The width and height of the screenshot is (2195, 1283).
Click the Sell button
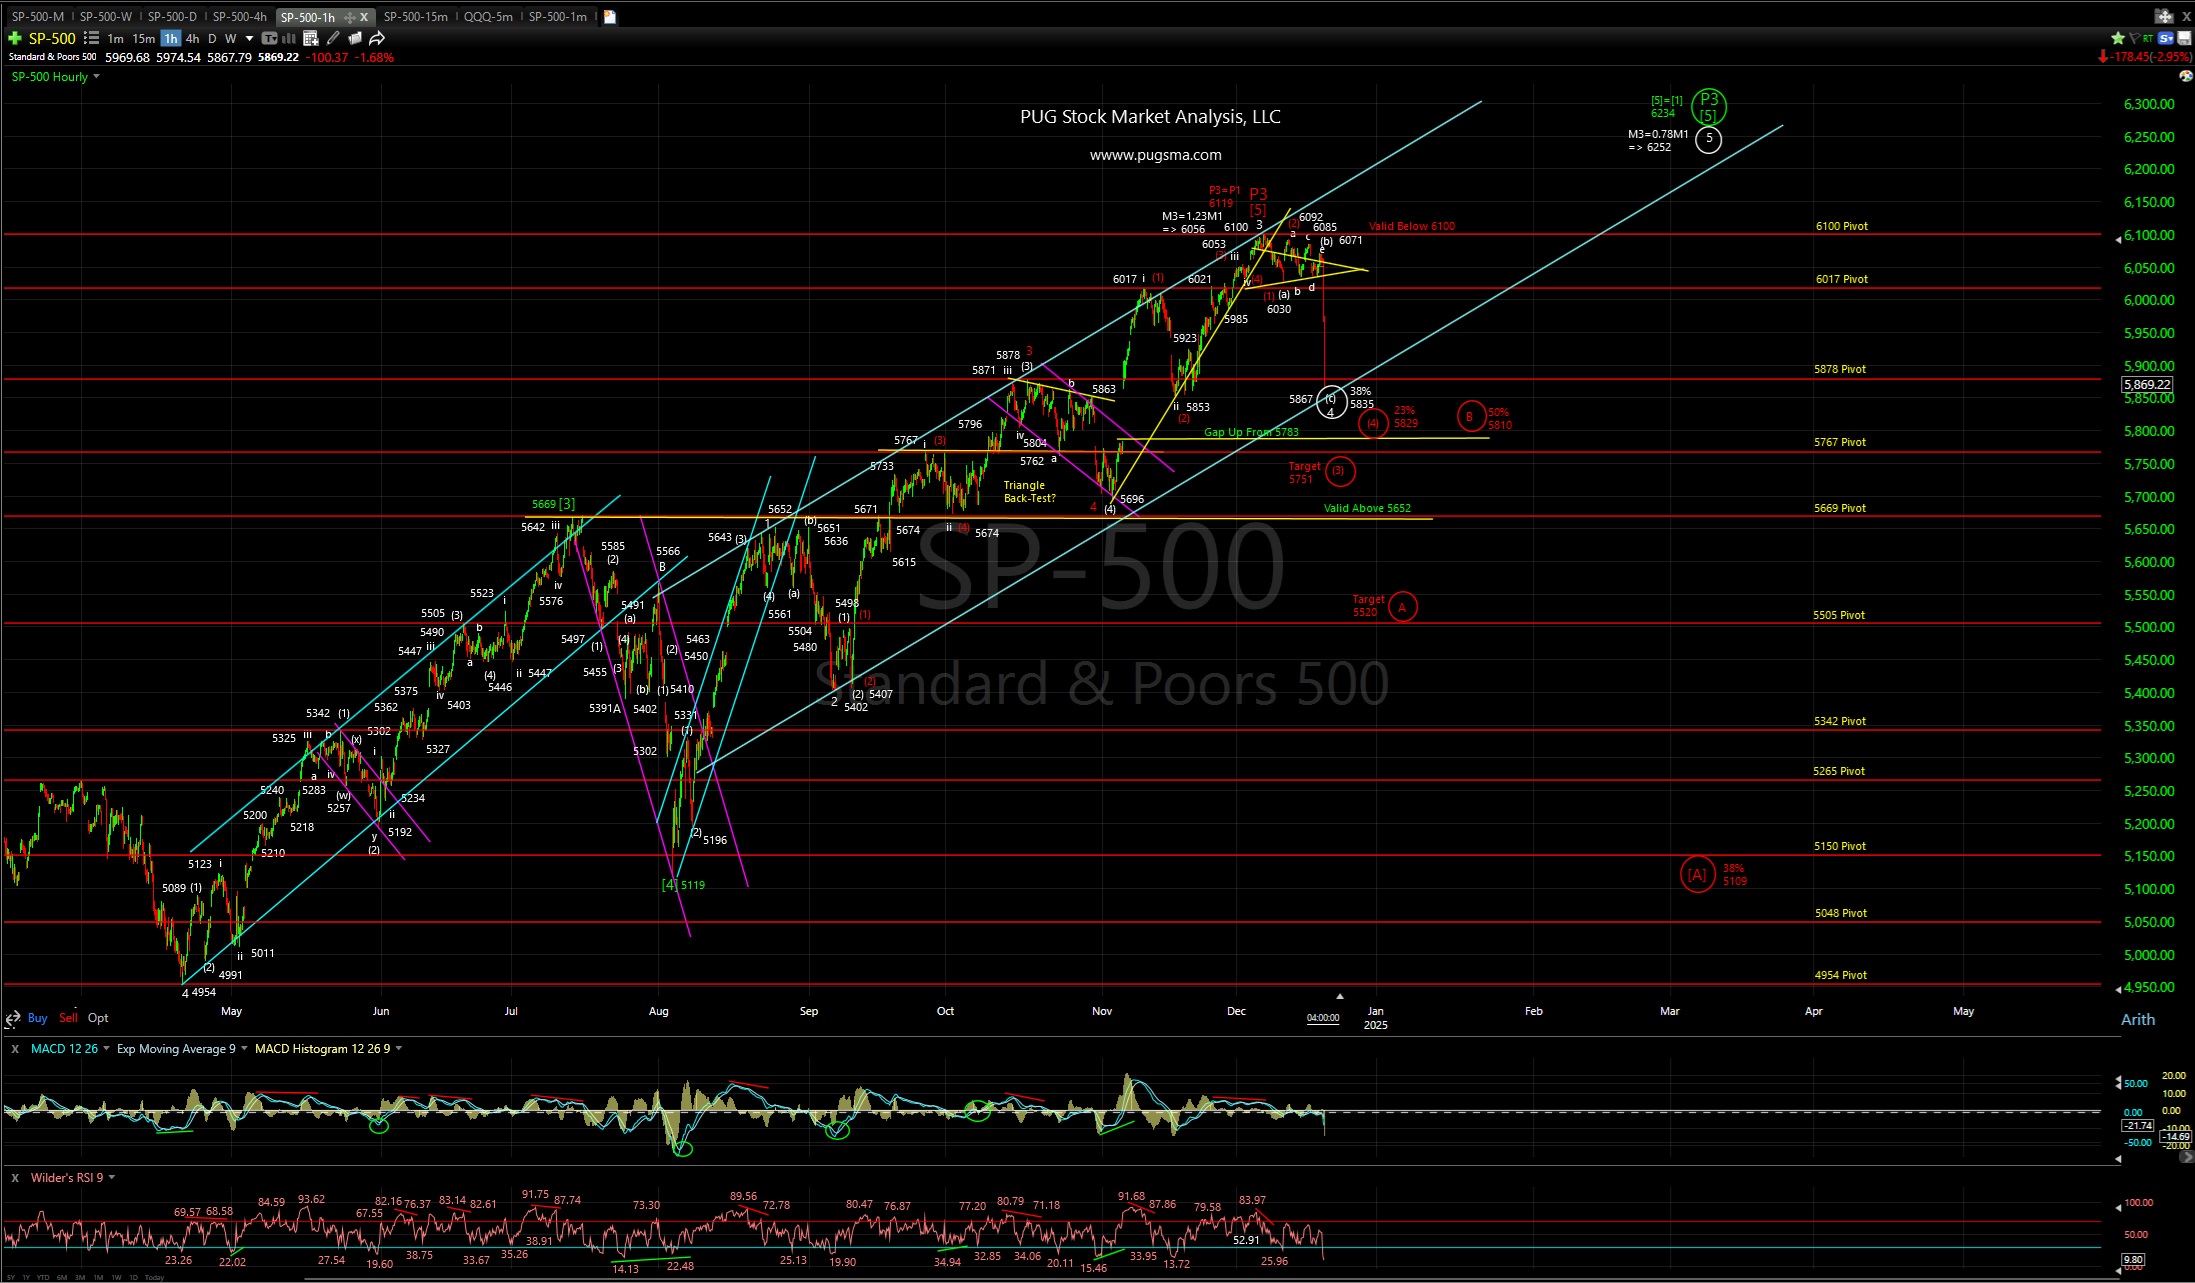pyautogui.click(x=68, y=1017)
